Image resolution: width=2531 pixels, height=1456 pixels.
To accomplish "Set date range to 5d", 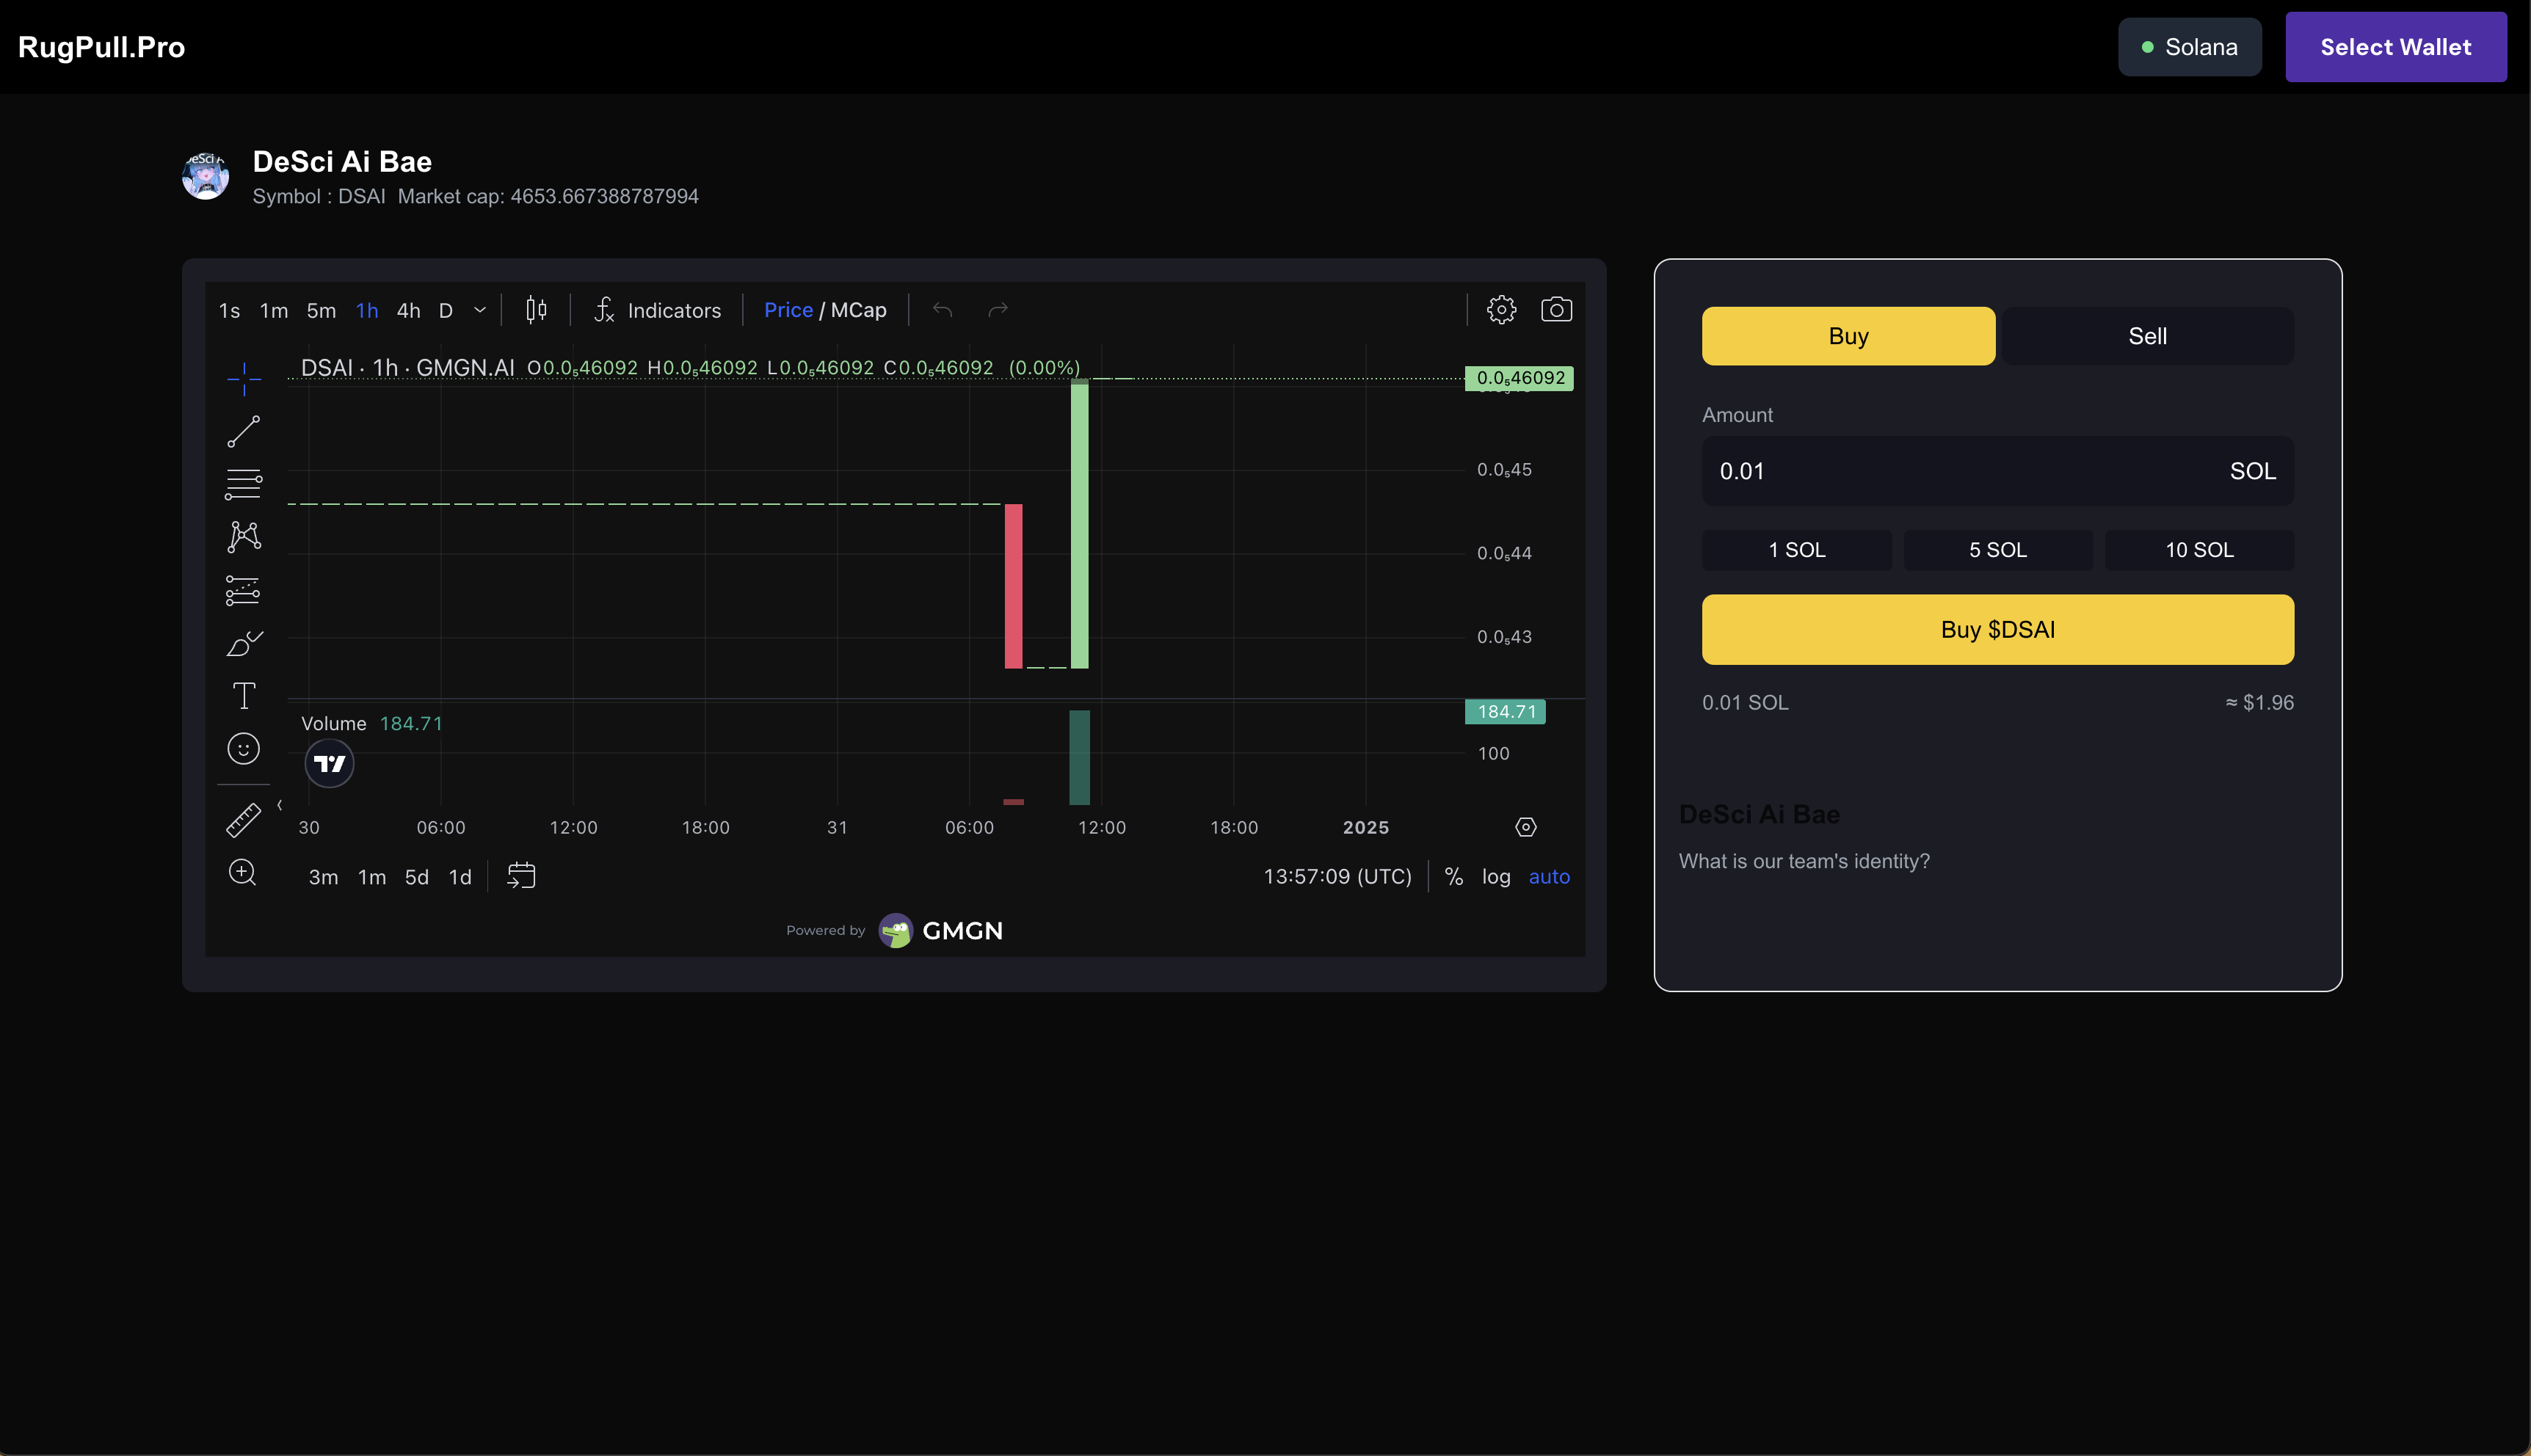I will pos(416,877).
